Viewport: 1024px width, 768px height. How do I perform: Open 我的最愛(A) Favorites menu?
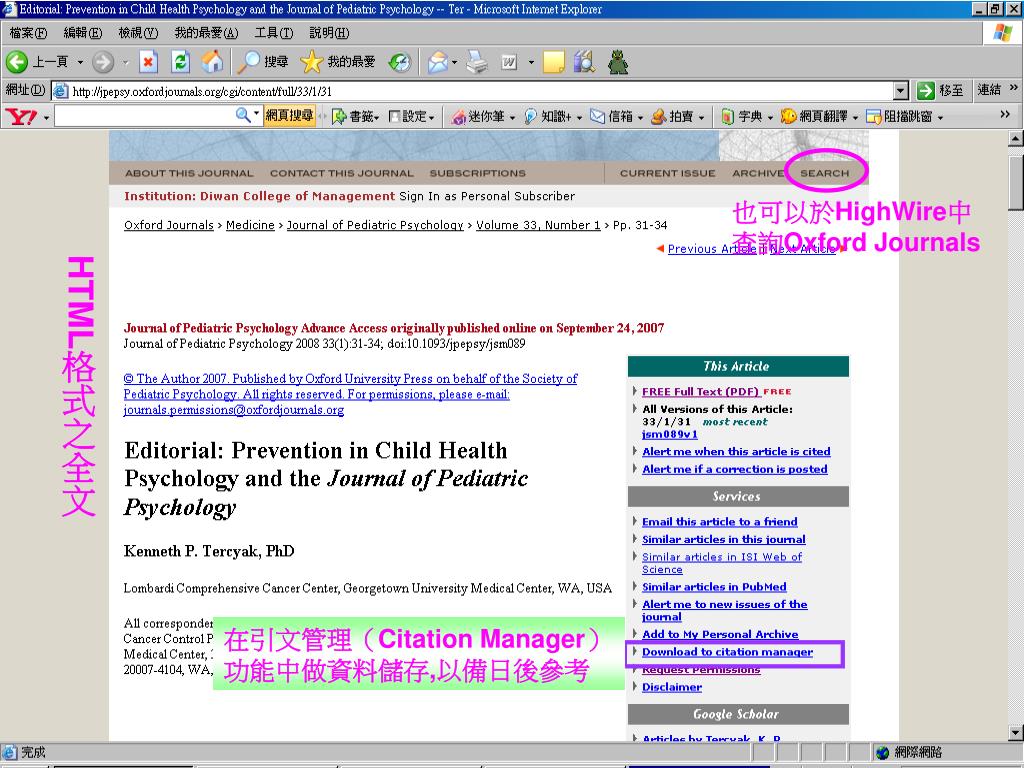(x=206, y=33)
